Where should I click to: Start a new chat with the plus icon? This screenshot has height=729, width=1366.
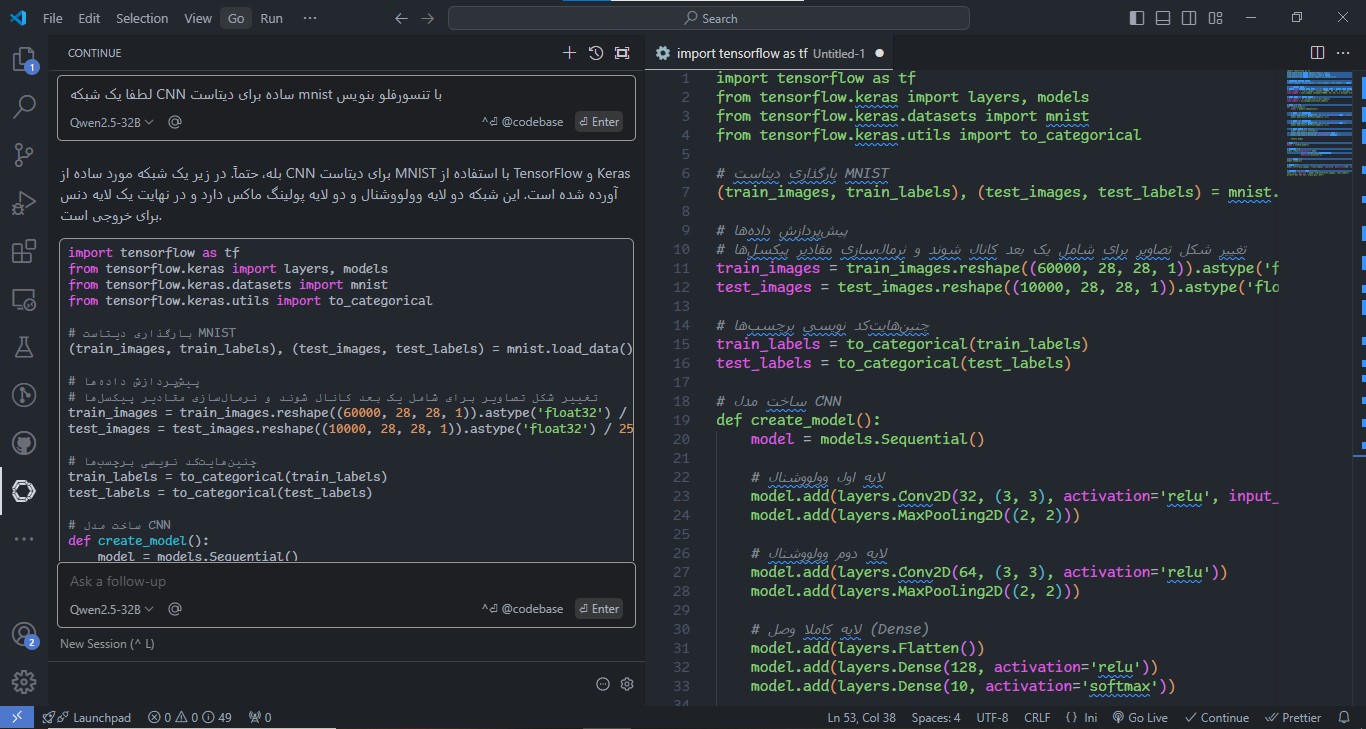(x=569, y=52)
